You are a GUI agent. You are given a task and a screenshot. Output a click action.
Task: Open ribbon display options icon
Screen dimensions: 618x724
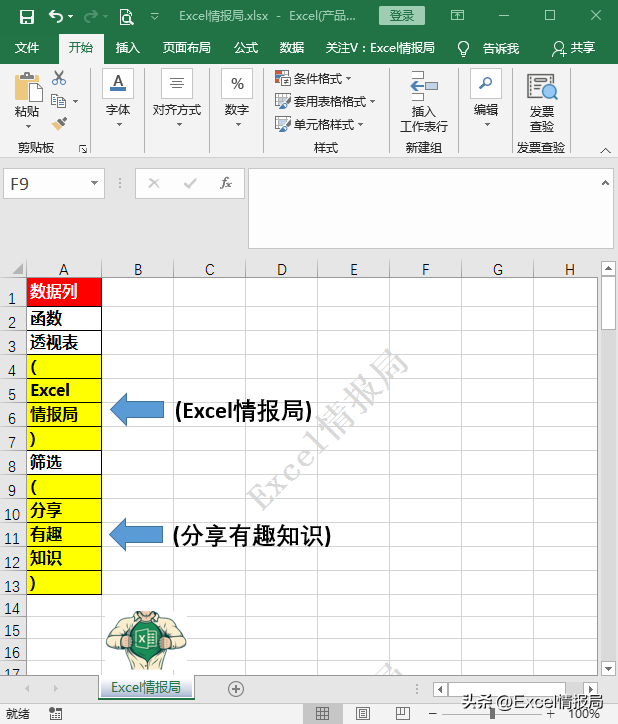click(457, 15)
